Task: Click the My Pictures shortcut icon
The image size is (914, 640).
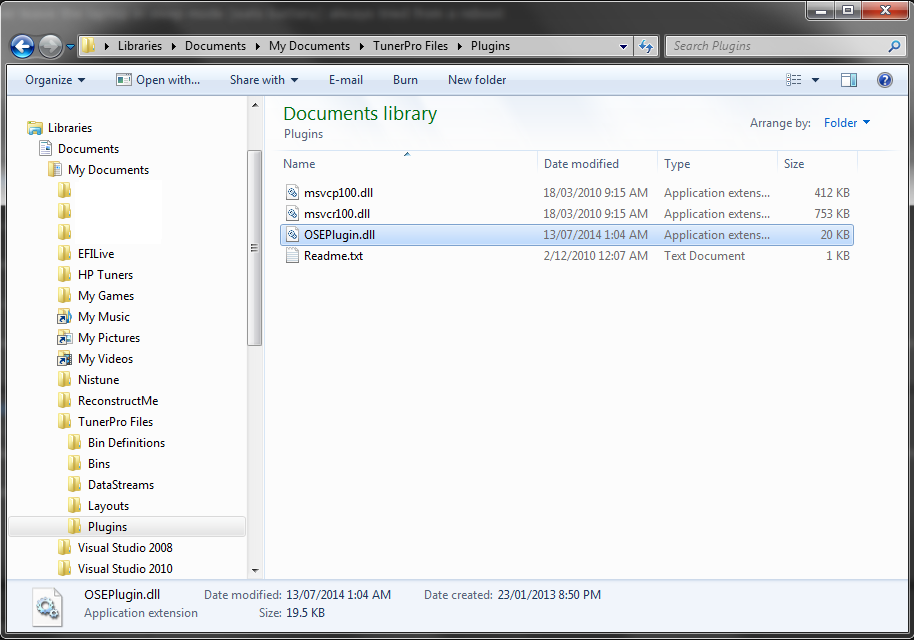Action: click(65, 337)
